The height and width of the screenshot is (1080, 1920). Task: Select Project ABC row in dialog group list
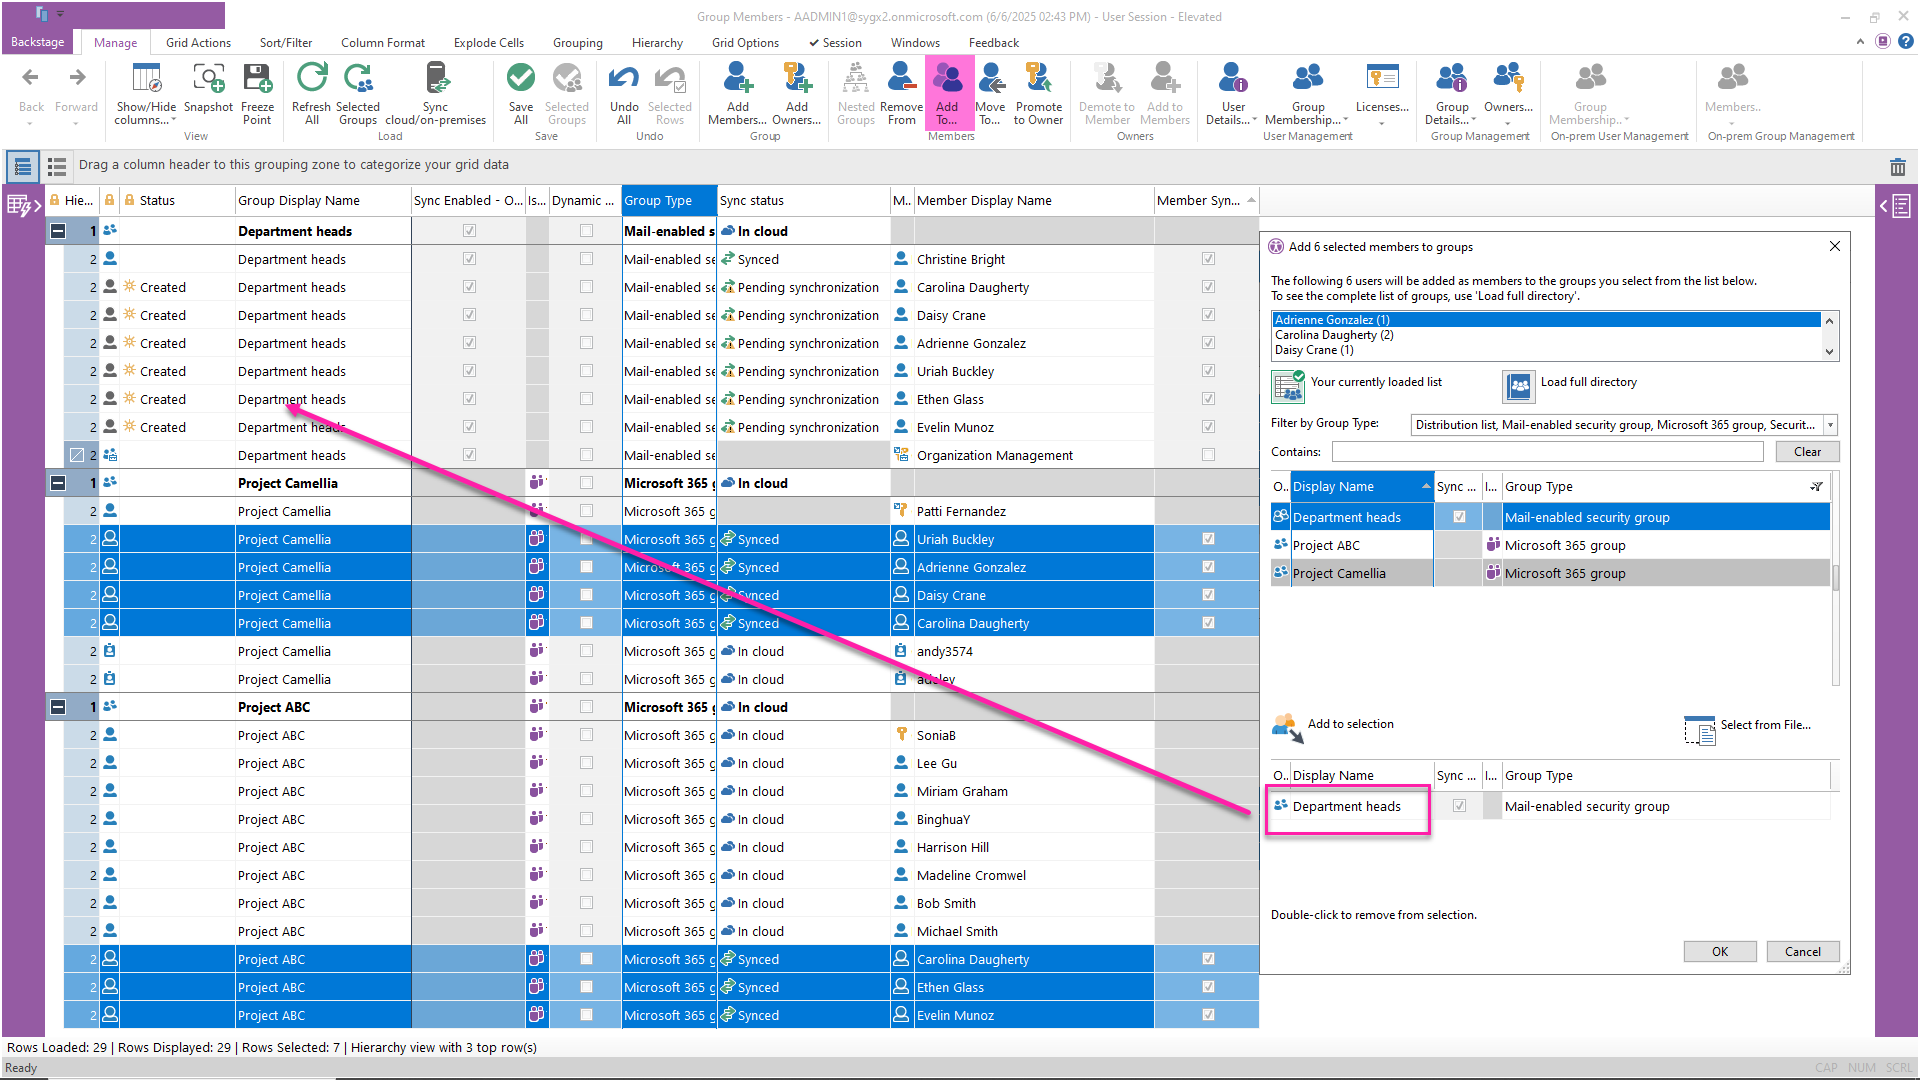pos(1550,545)
